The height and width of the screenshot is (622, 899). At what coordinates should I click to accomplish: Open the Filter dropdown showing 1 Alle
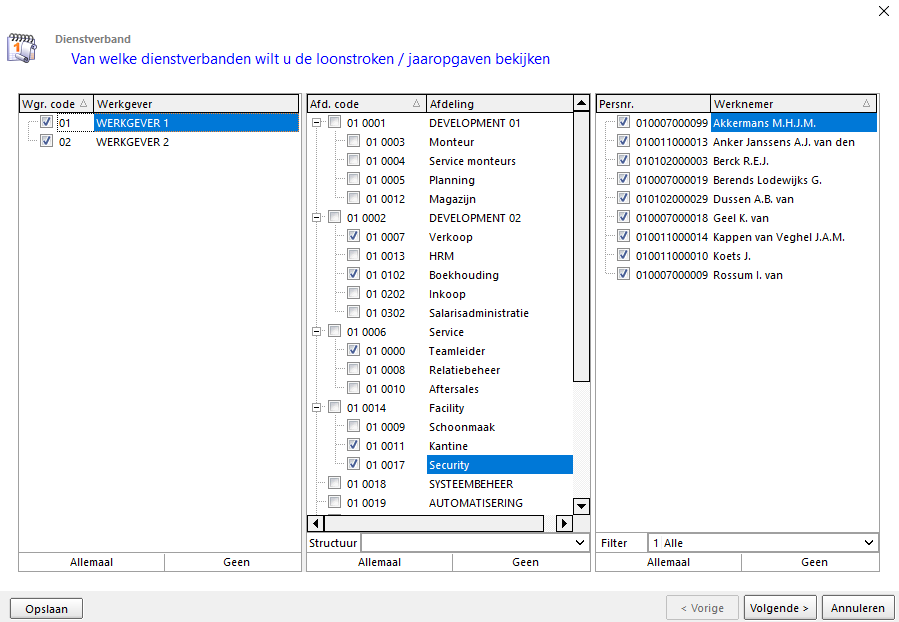pyautogui.click(x=868, y=543)
